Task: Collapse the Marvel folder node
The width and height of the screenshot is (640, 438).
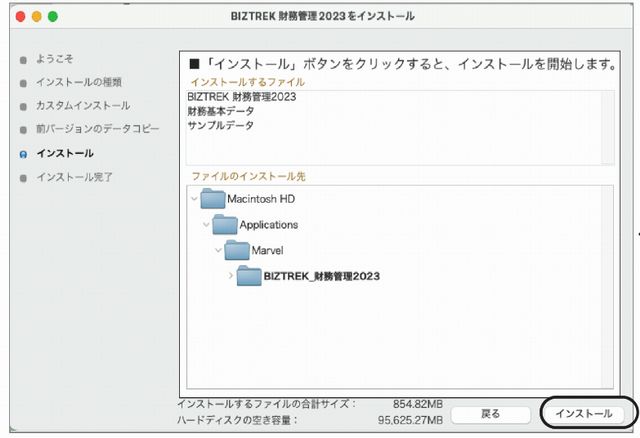Action: click(218, 250)
